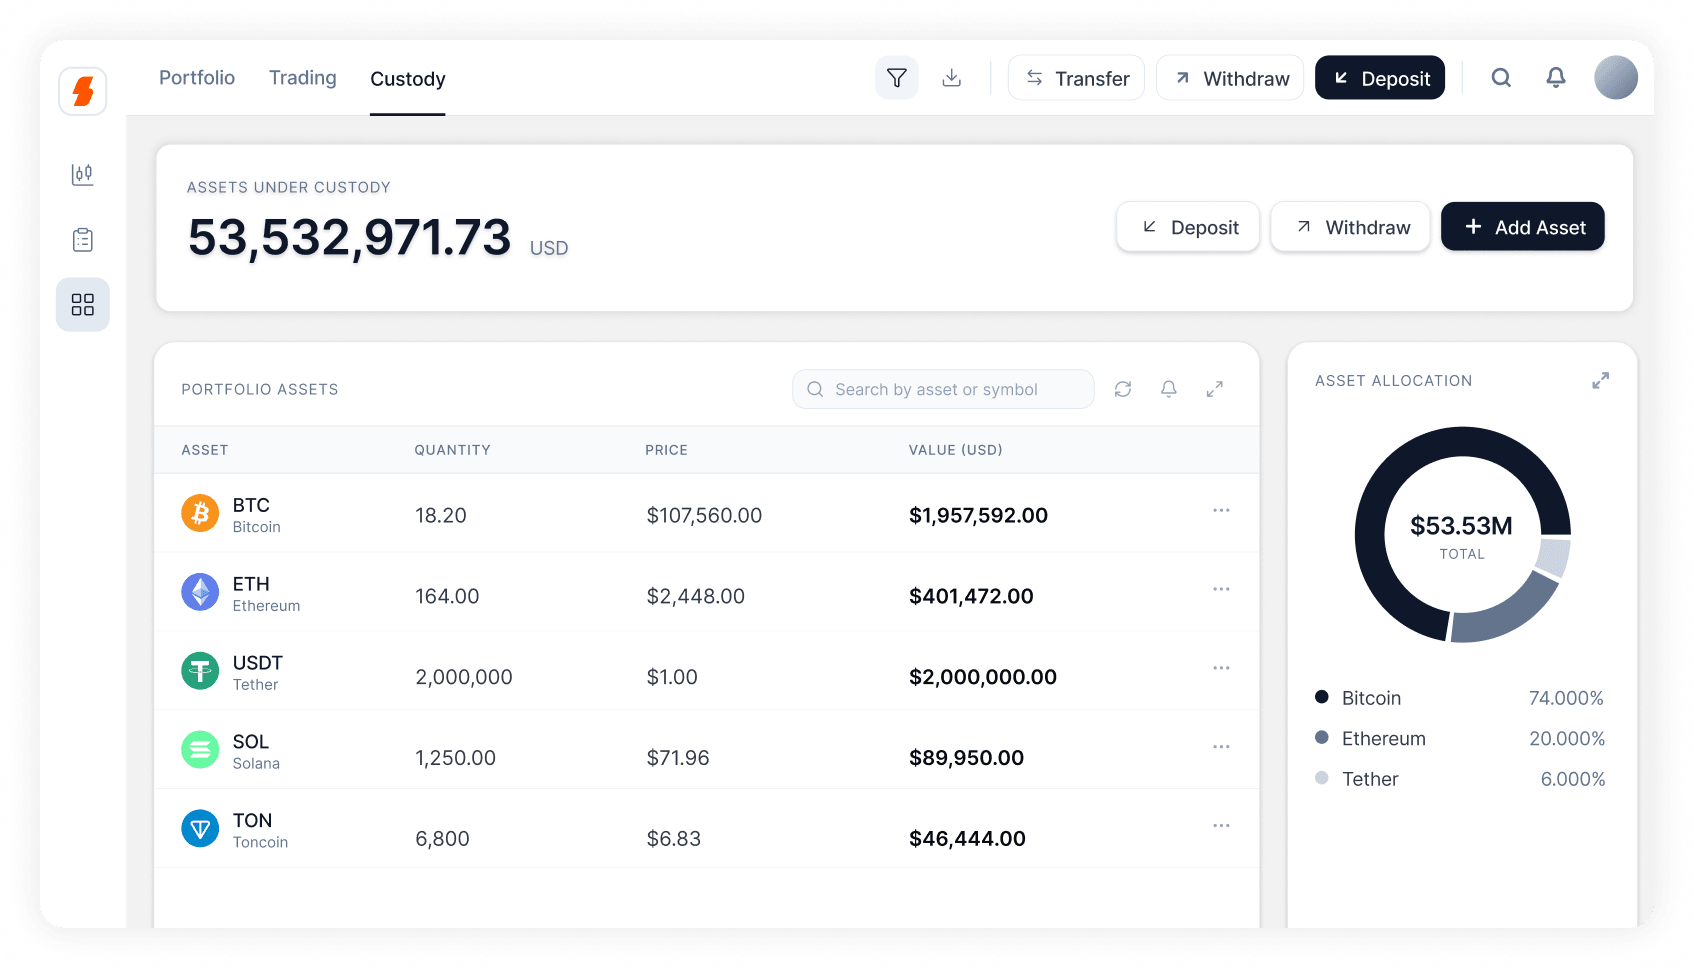Open the more options menu for TON row
This screenshot has height=968, width=1694.
1221,826
